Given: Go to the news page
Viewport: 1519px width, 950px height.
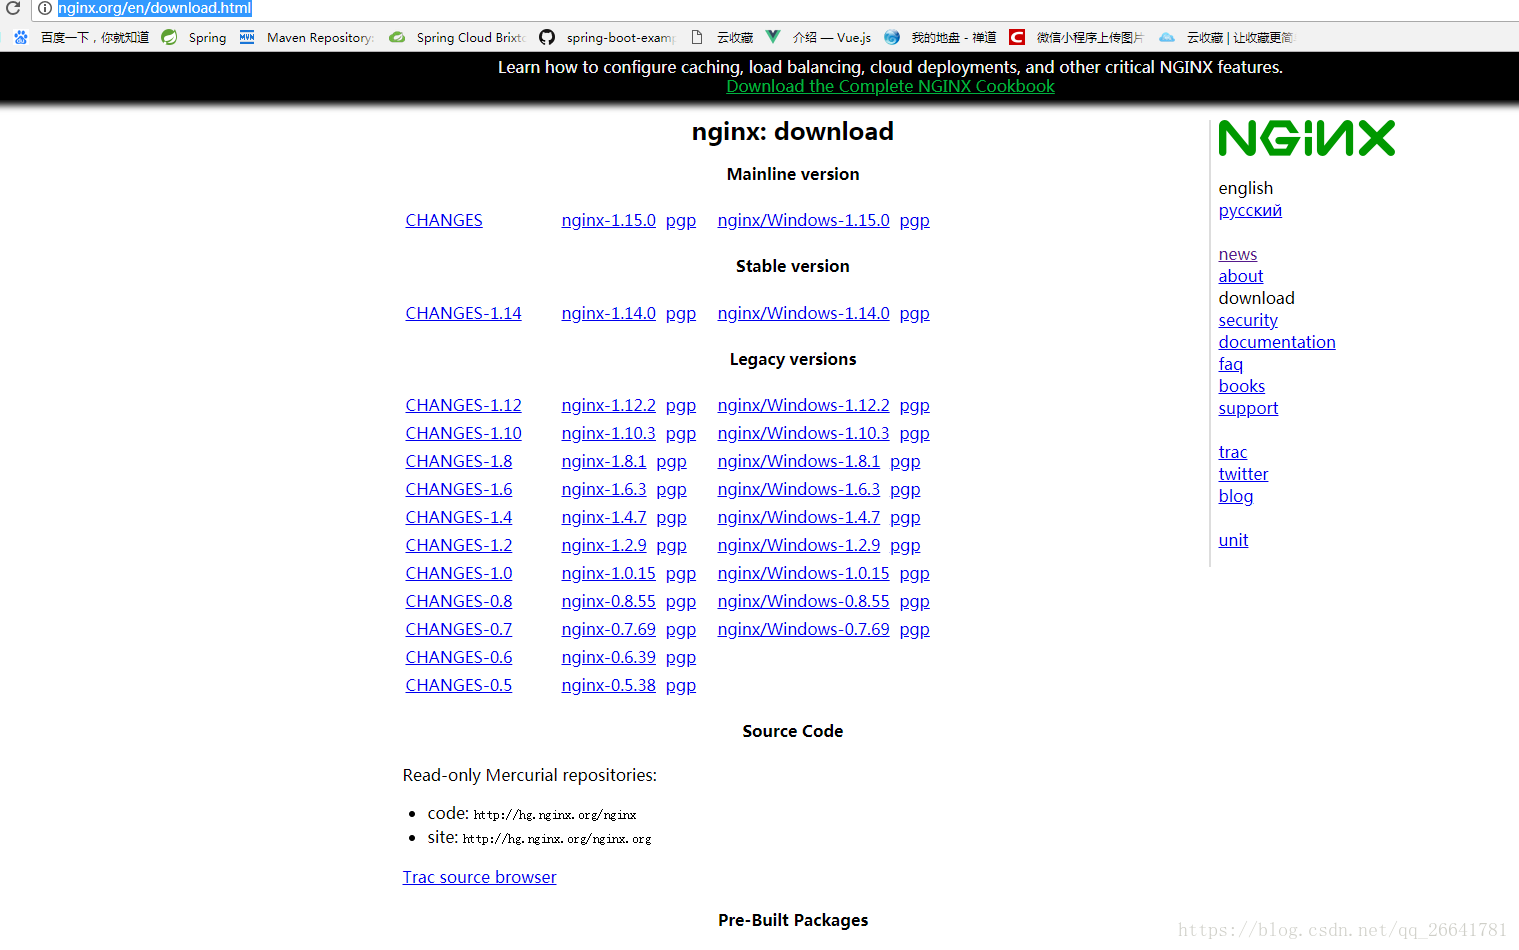Looking at the screenshot, I should [1238, 254].
